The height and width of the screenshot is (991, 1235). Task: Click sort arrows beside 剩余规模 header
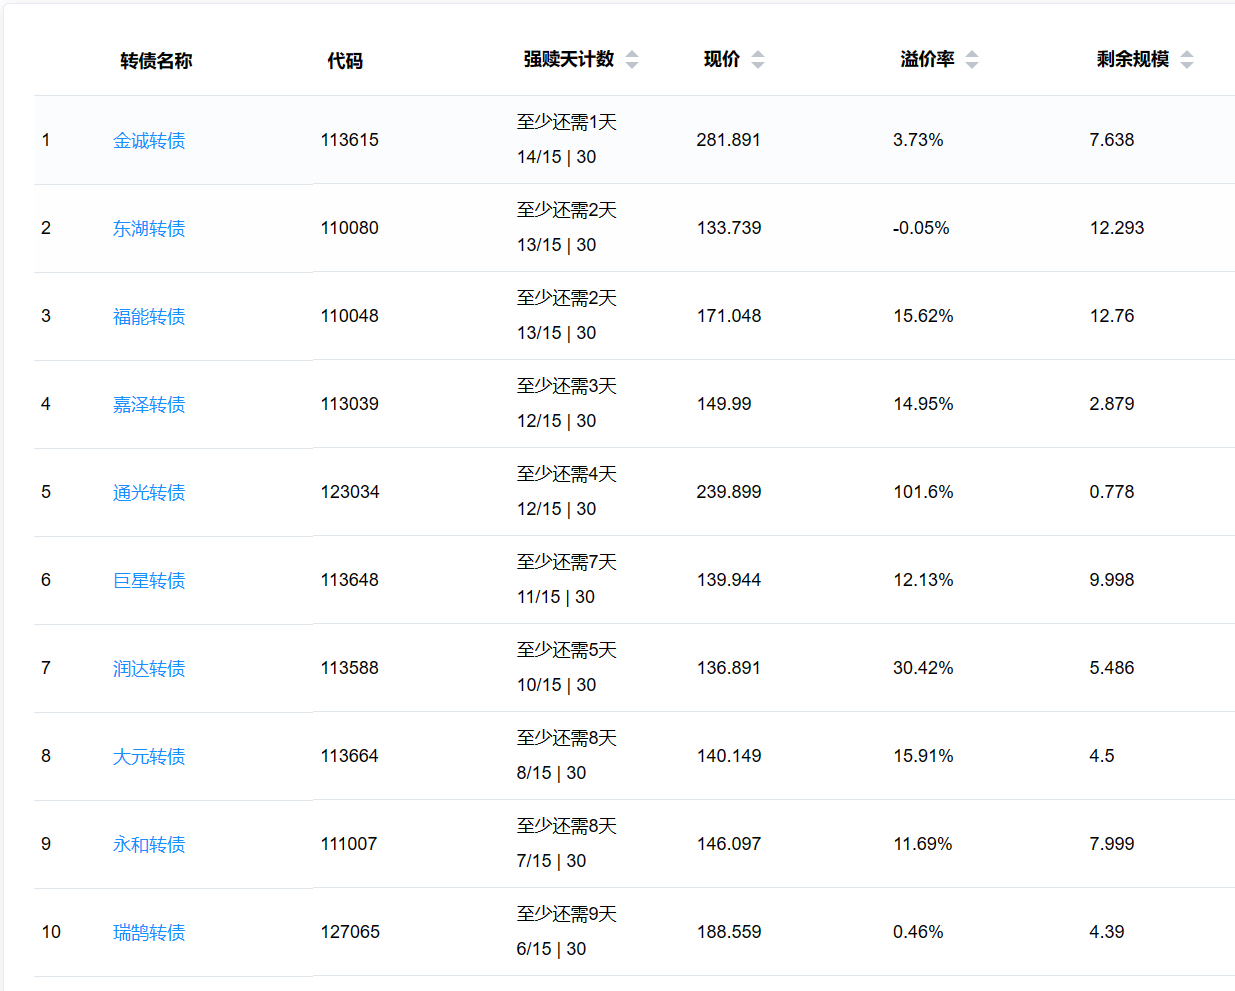pyautogui.click(x=1187, y=60)
